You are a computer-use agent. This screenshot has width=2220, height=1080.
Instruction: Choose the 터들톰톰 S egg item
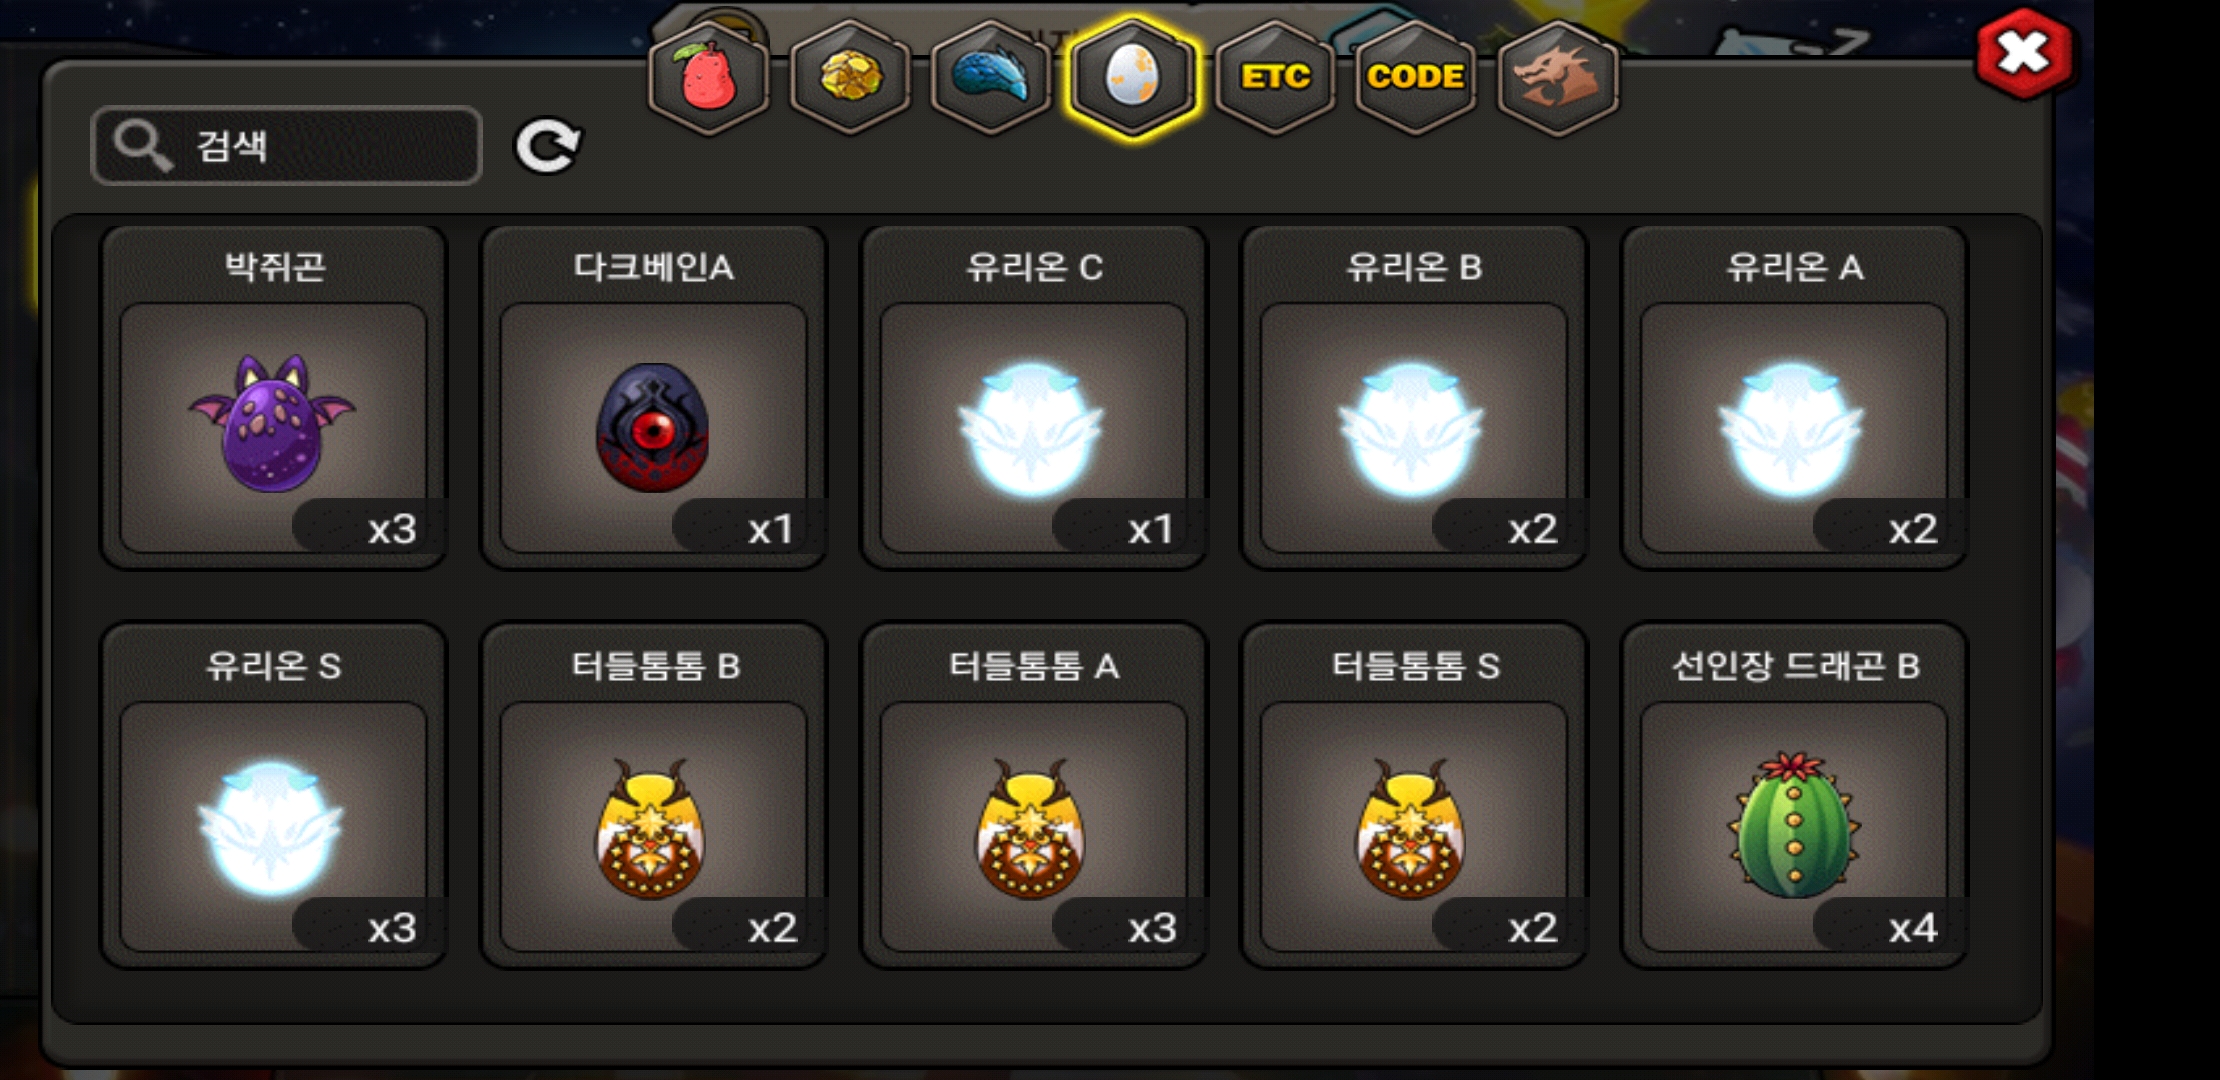pos(1414,796)
